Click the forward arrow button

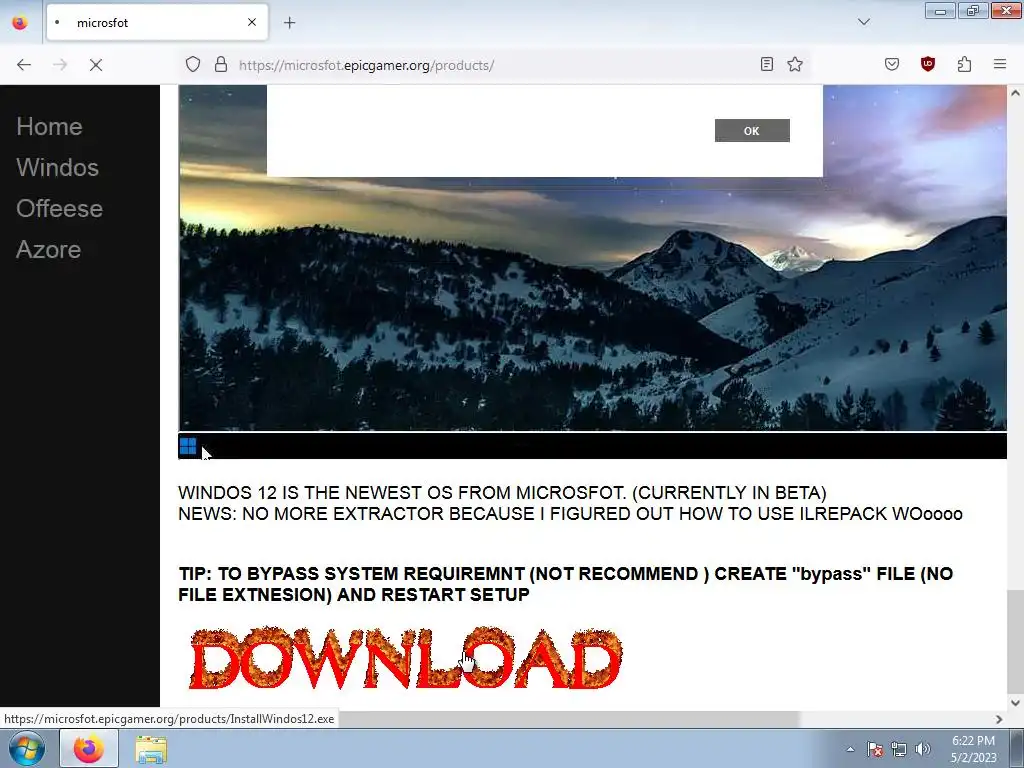(x=60, y=65)
